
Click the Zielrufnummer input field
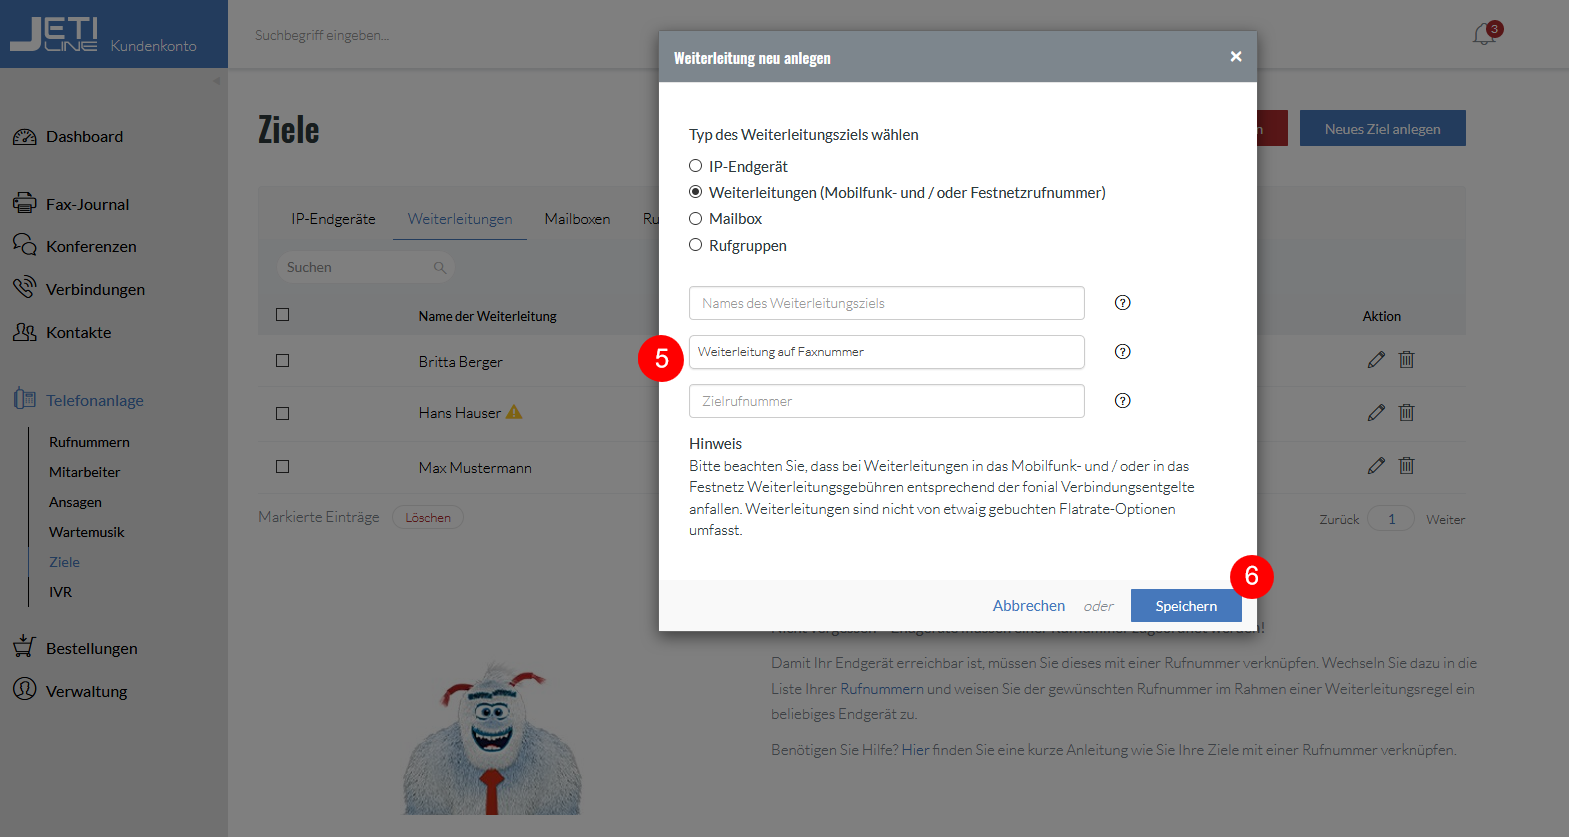click(x=886, y=401)
